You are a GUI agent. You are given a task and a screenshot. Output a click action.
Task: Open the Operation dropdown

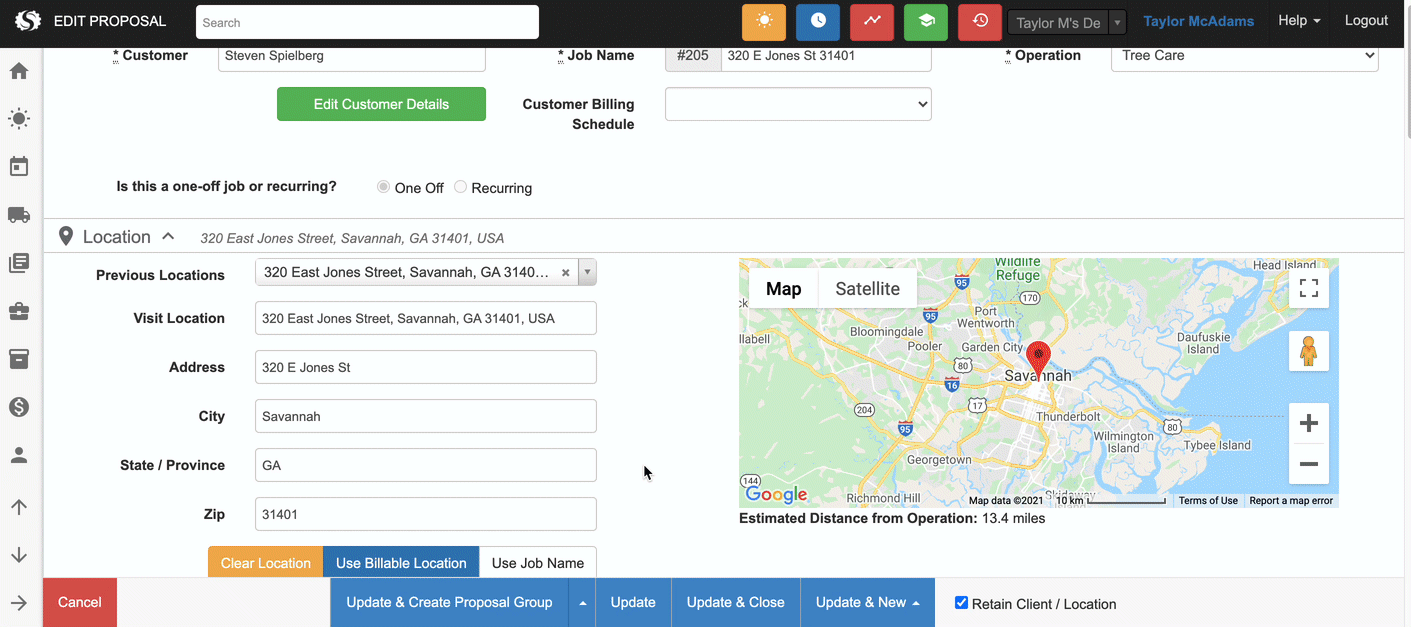[x=1244, y=56]
